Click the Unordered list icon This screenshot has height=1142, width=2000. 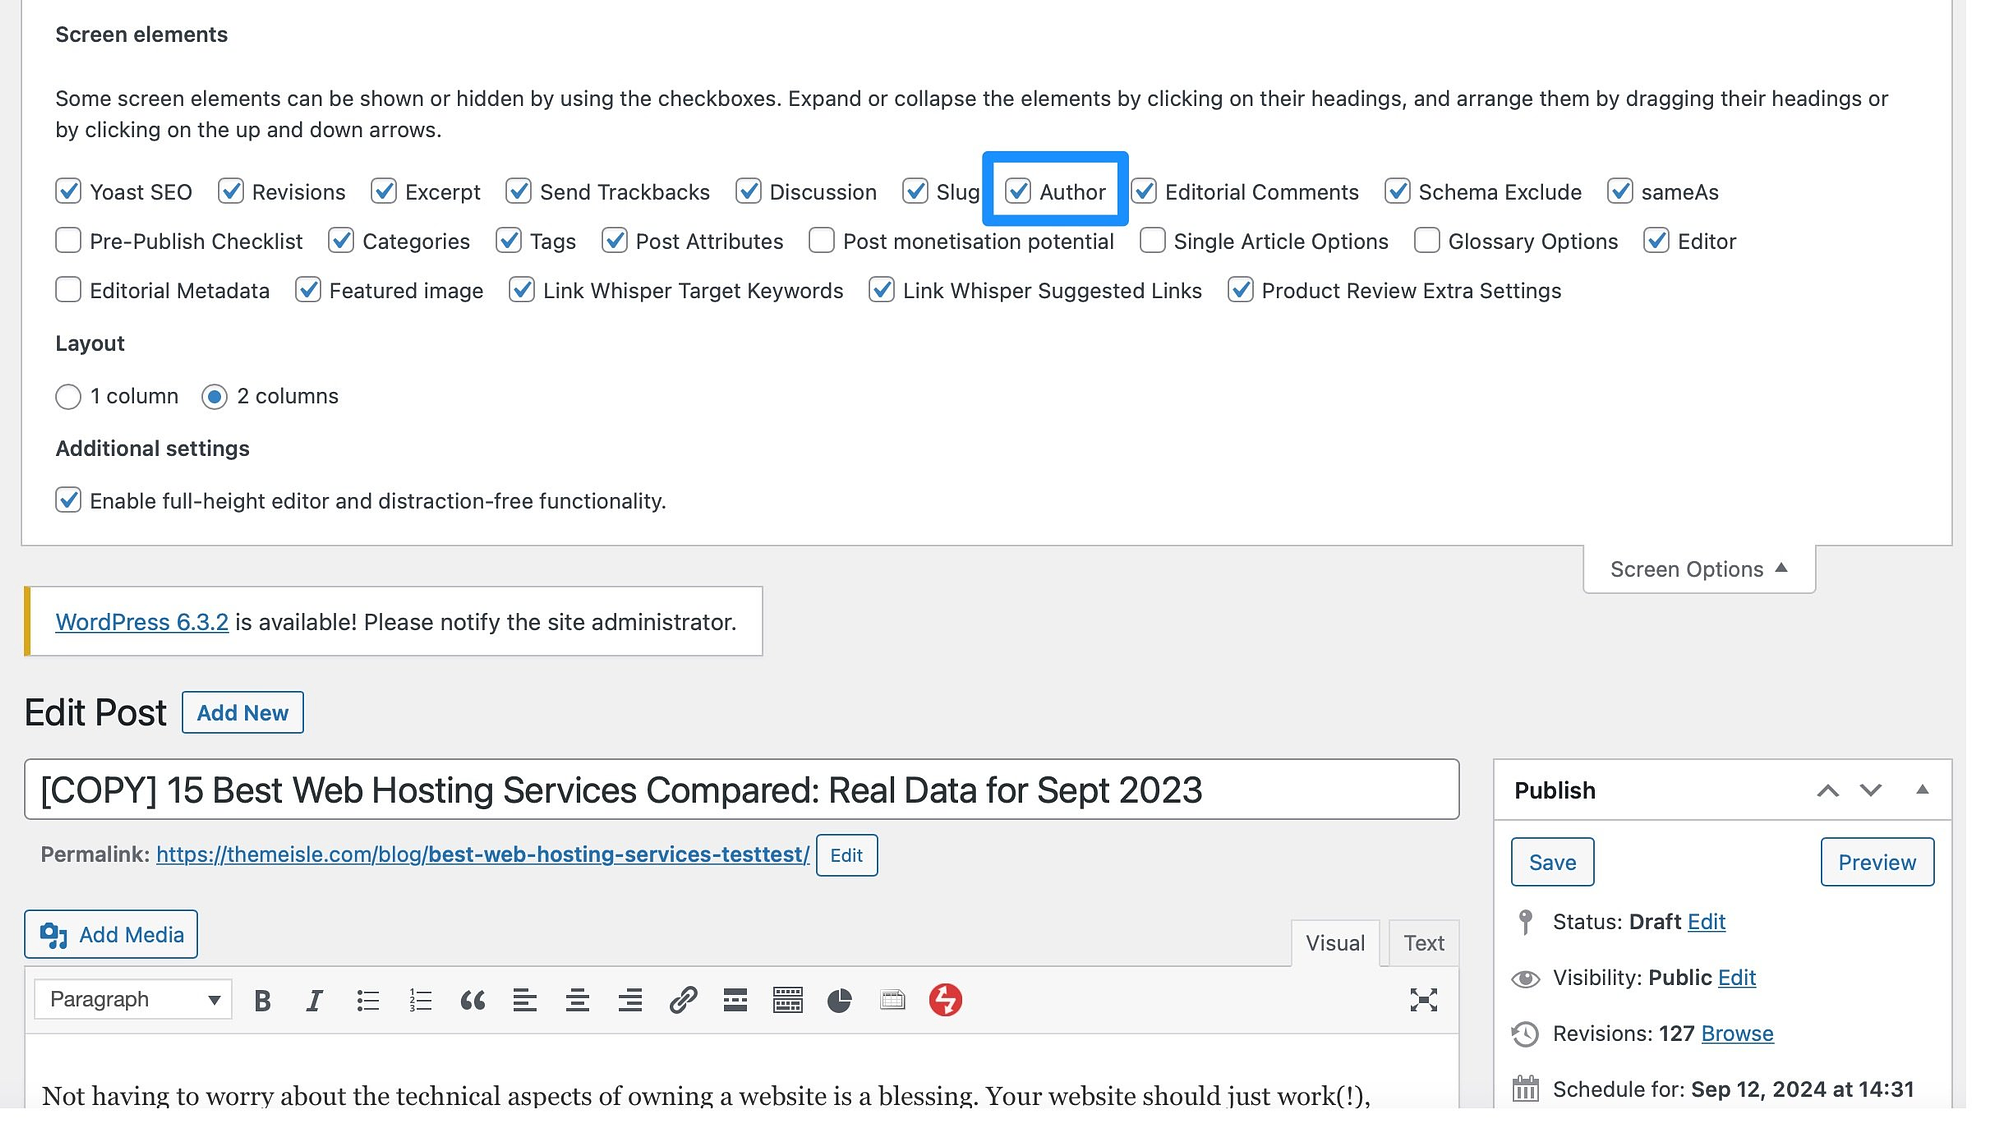coord(367,1000)
